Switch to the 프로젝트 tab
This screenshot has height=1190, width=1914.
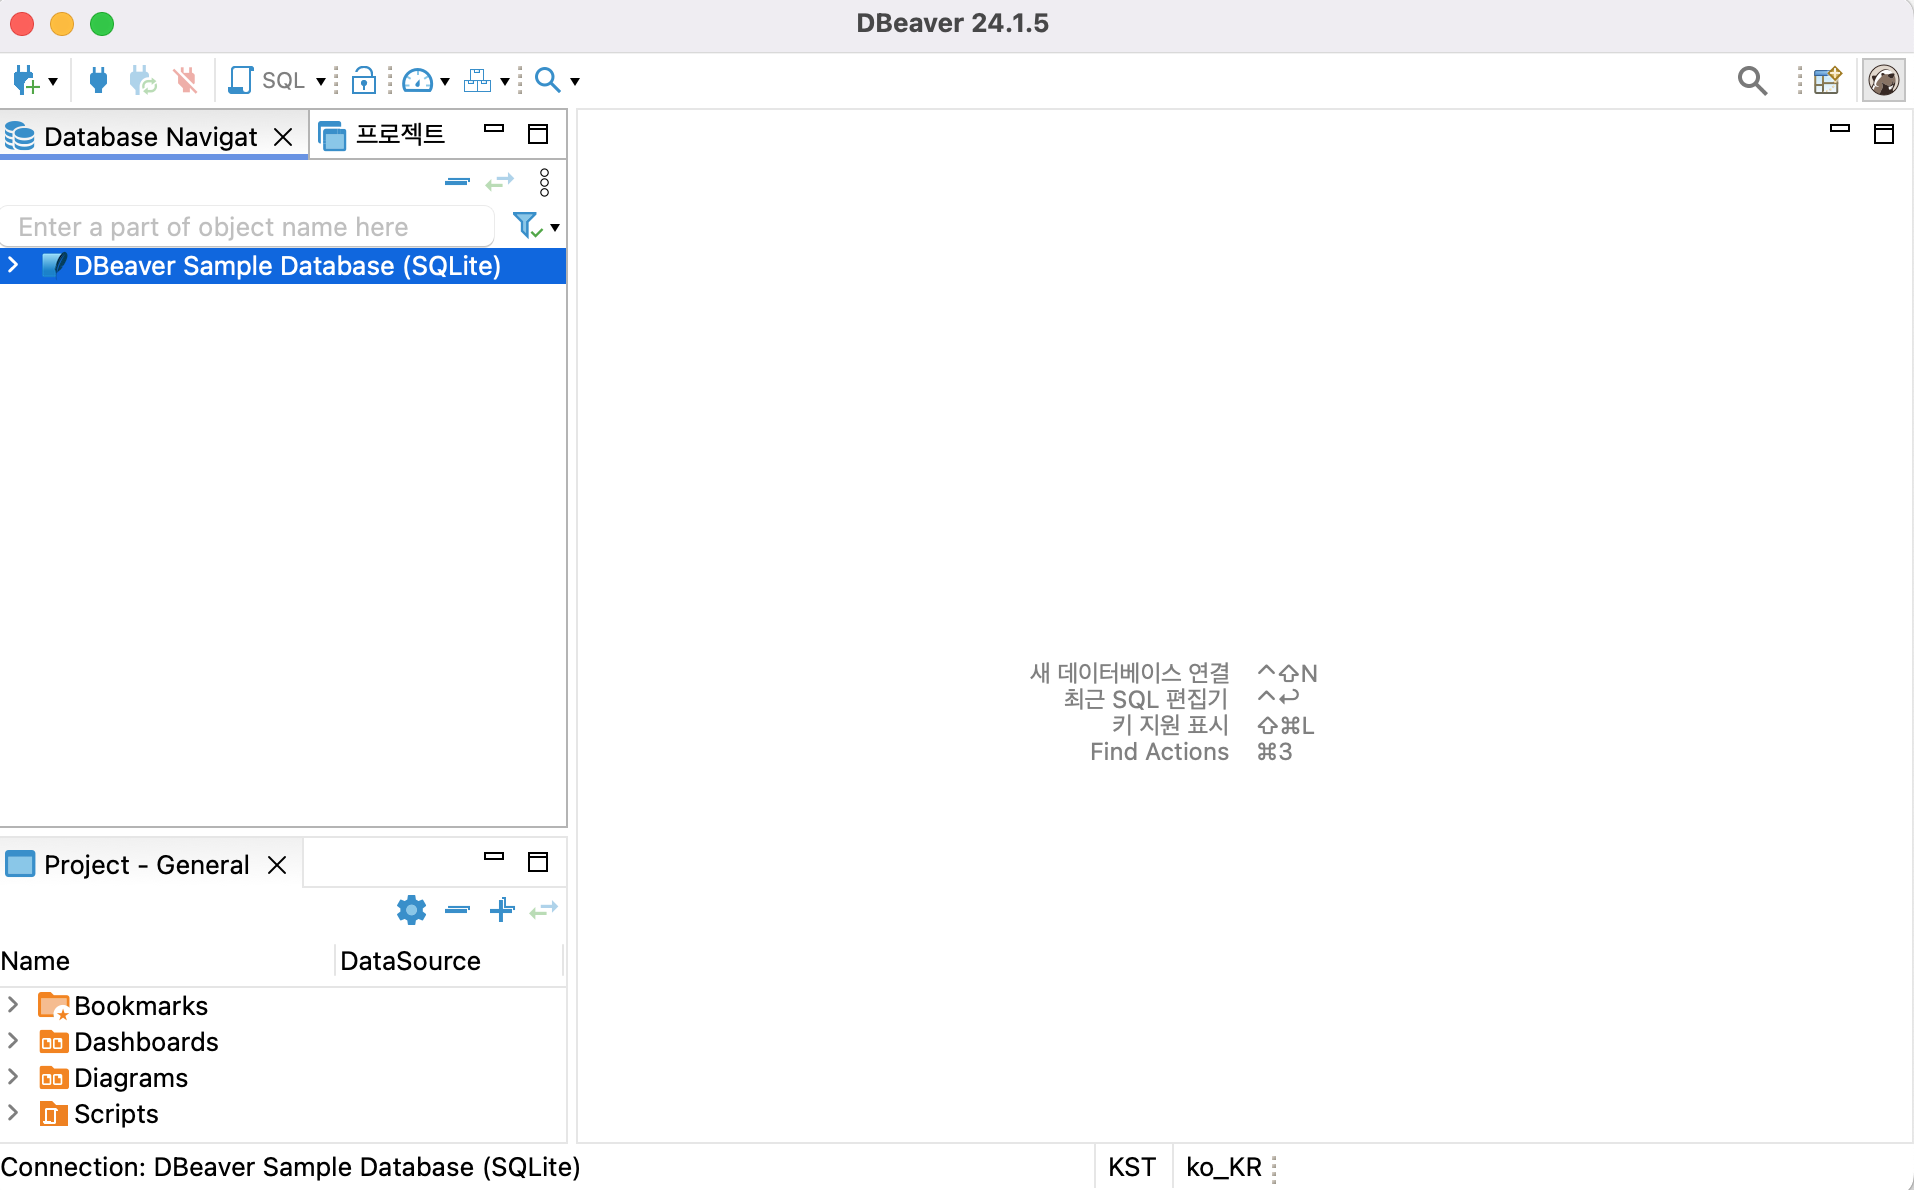[x=383, y=135]
